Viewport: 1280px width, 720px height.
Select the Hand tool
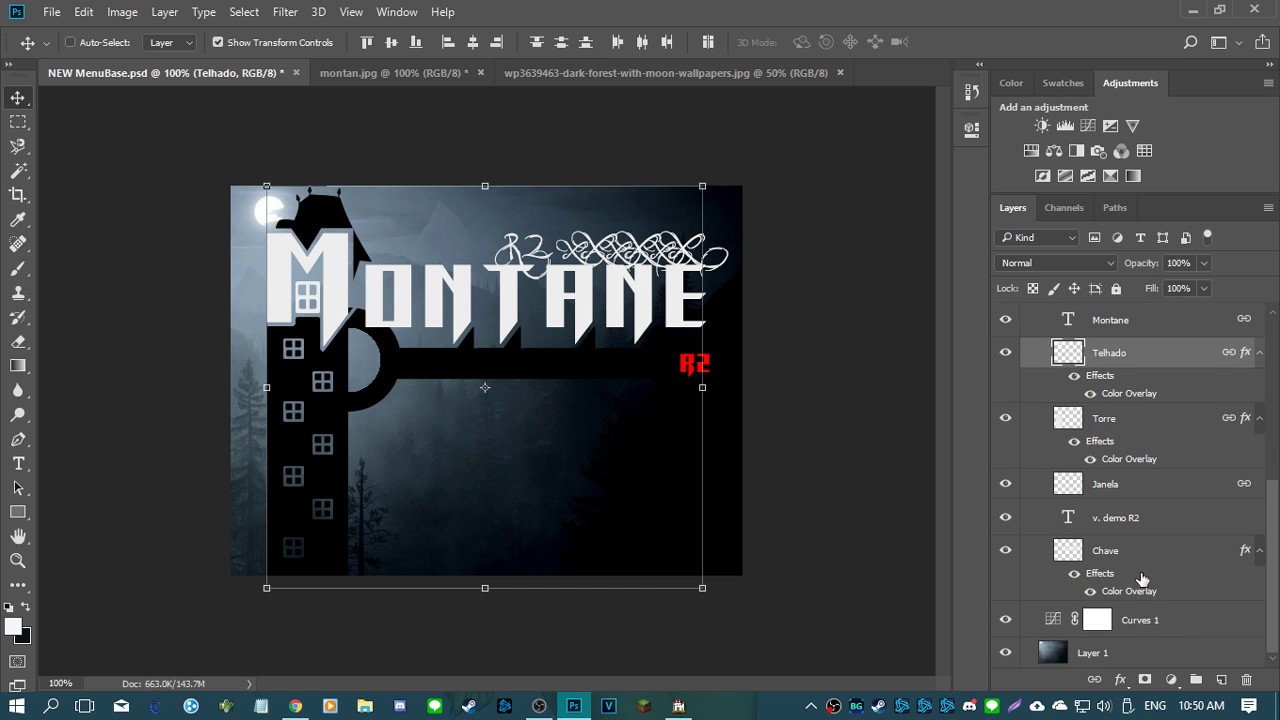[18, 537]
